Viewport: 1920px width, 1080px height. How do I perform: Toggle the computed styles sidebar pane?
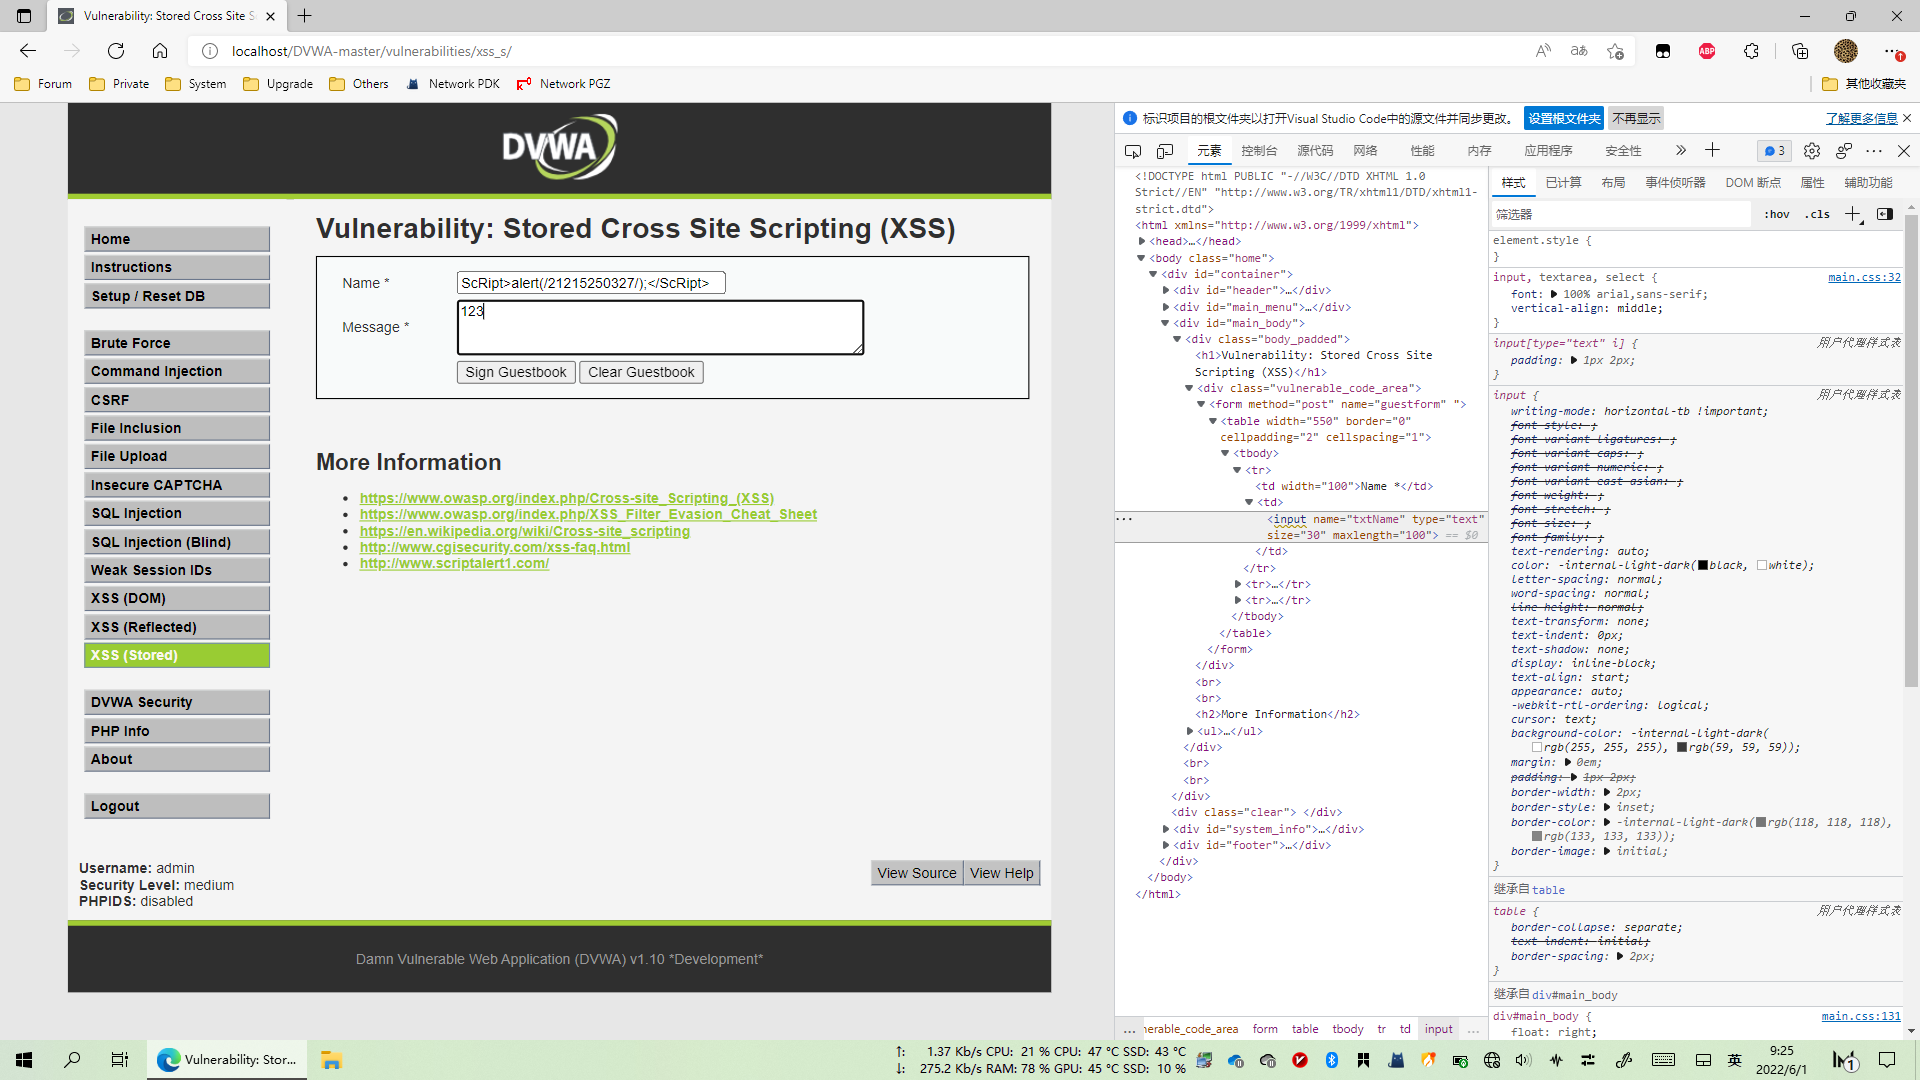(1885, 214)
